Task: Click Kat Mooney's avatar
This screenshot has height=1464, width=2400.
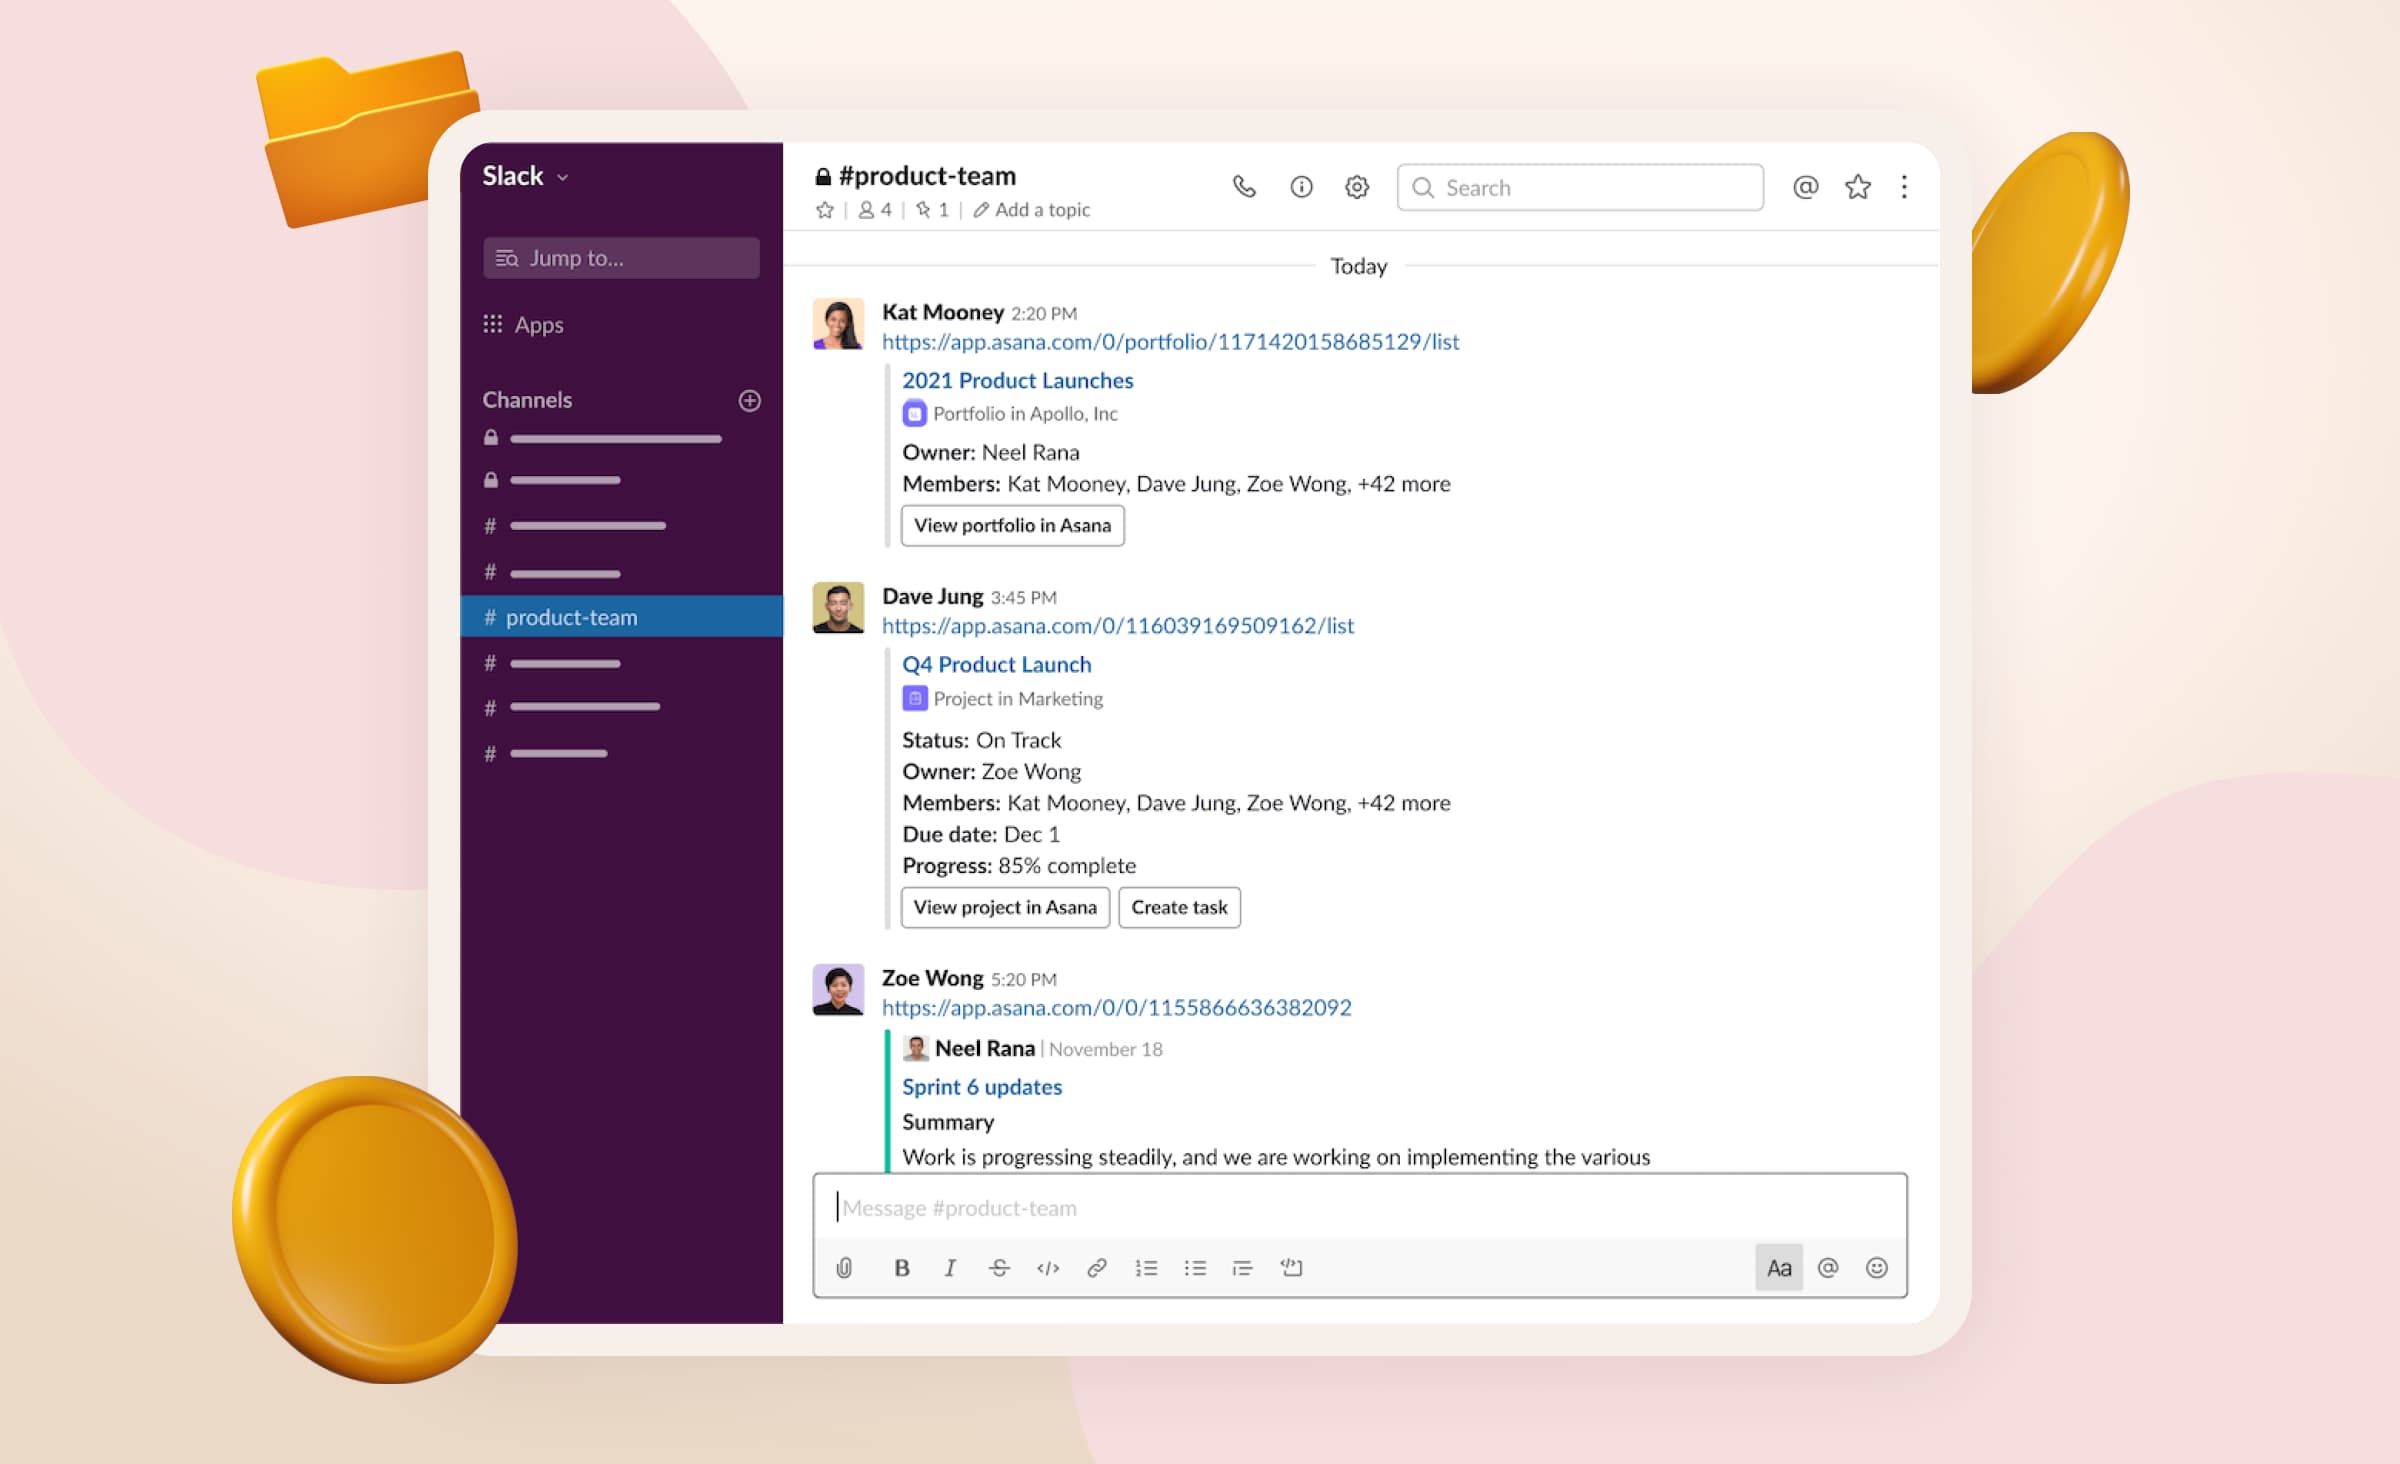Action: (838, 324)
